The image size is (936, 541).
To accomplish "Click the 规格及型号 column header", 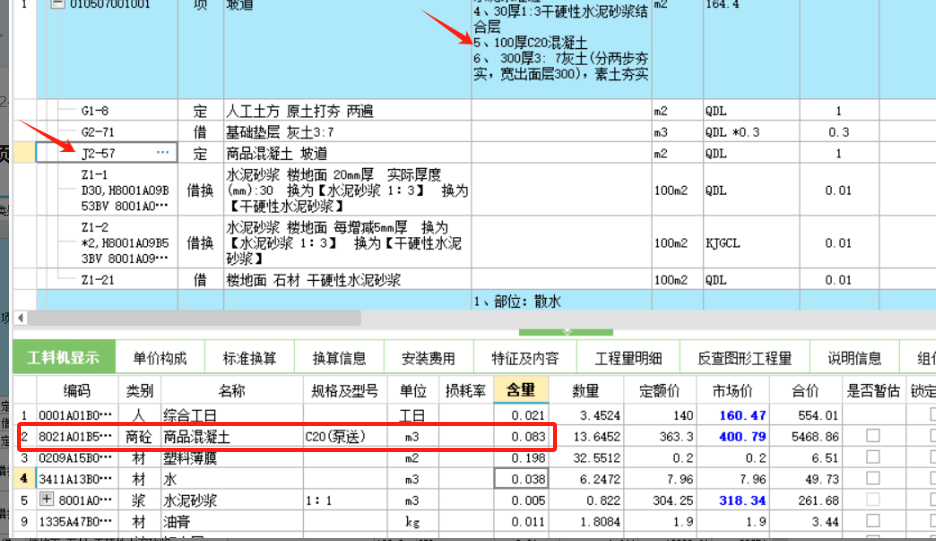I will [x=345, y=391].
